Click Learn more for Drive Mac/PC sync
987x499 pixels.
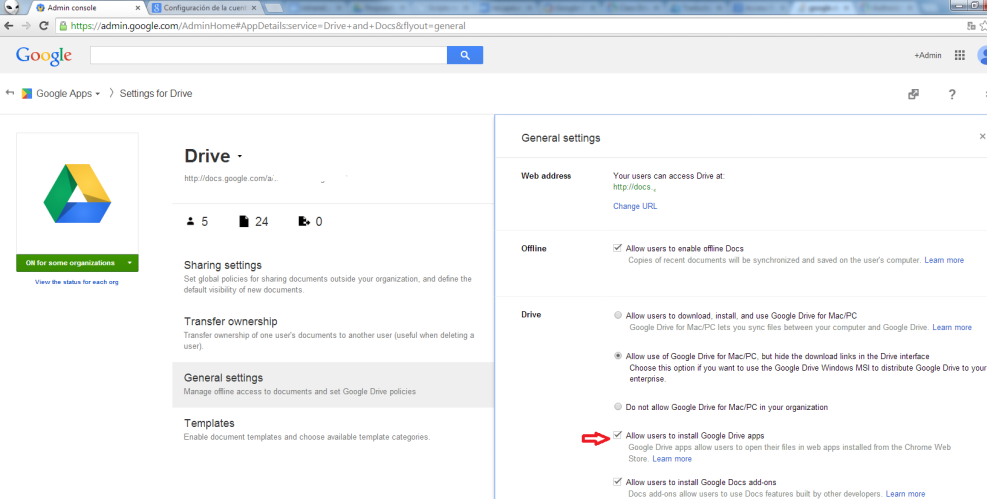pyautogui.click(x=951, y=327)
